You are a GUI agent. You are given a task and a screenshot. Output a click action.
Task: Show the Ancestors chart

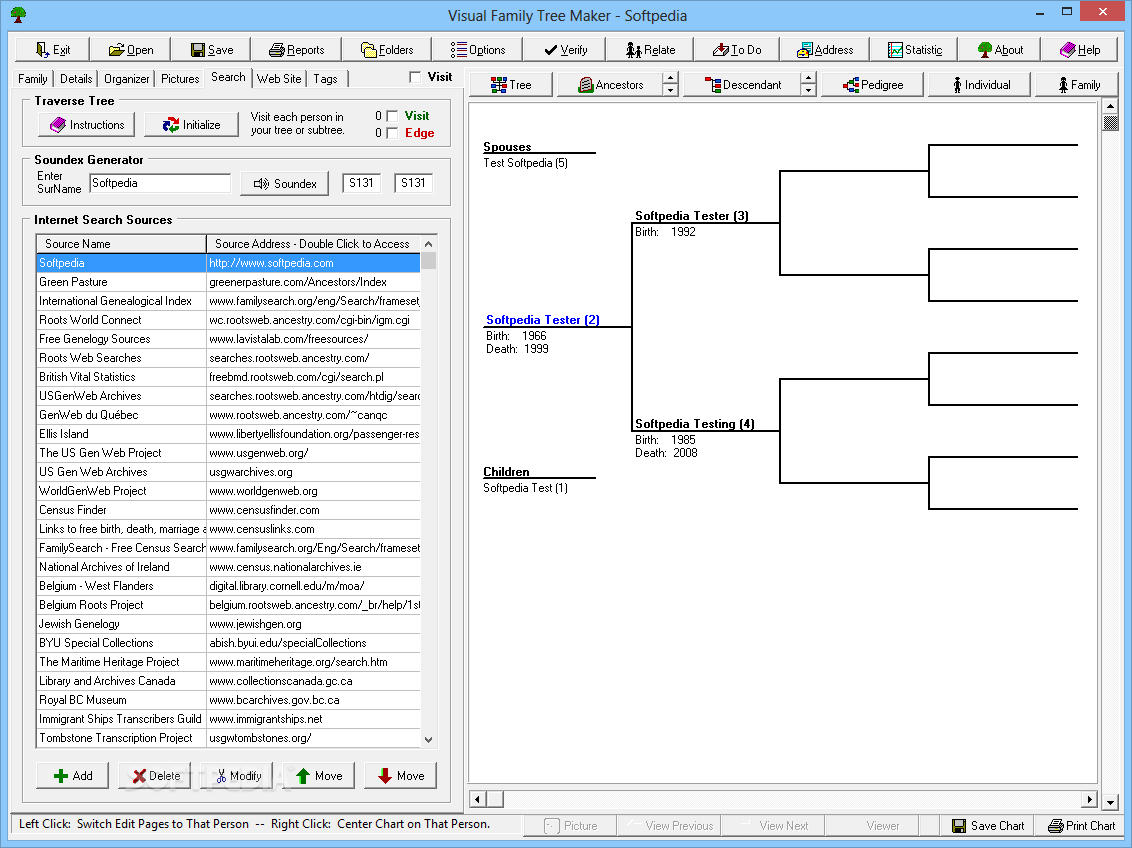point(609,84)
